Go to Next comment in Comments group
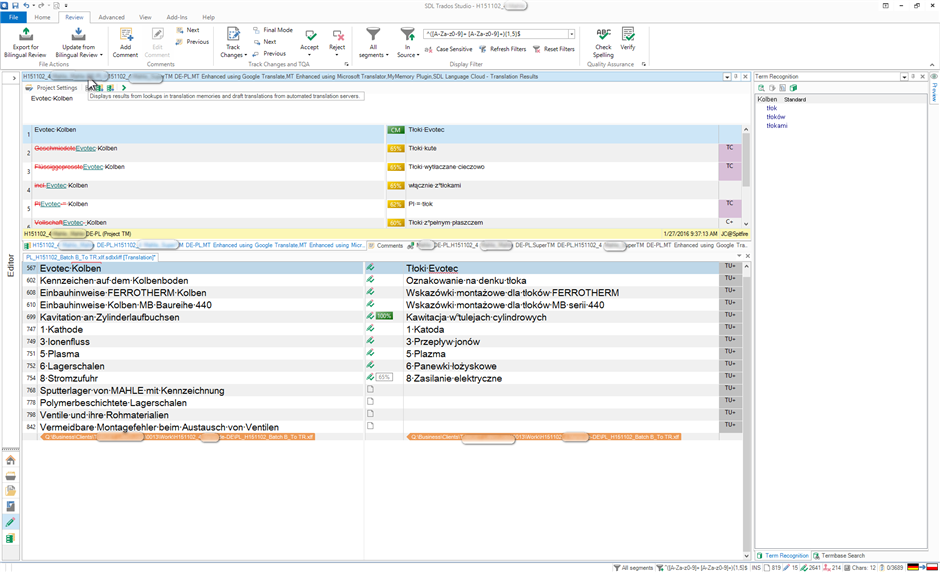The height and width of the screenshot is (572, 940). [x=188, y=30]
